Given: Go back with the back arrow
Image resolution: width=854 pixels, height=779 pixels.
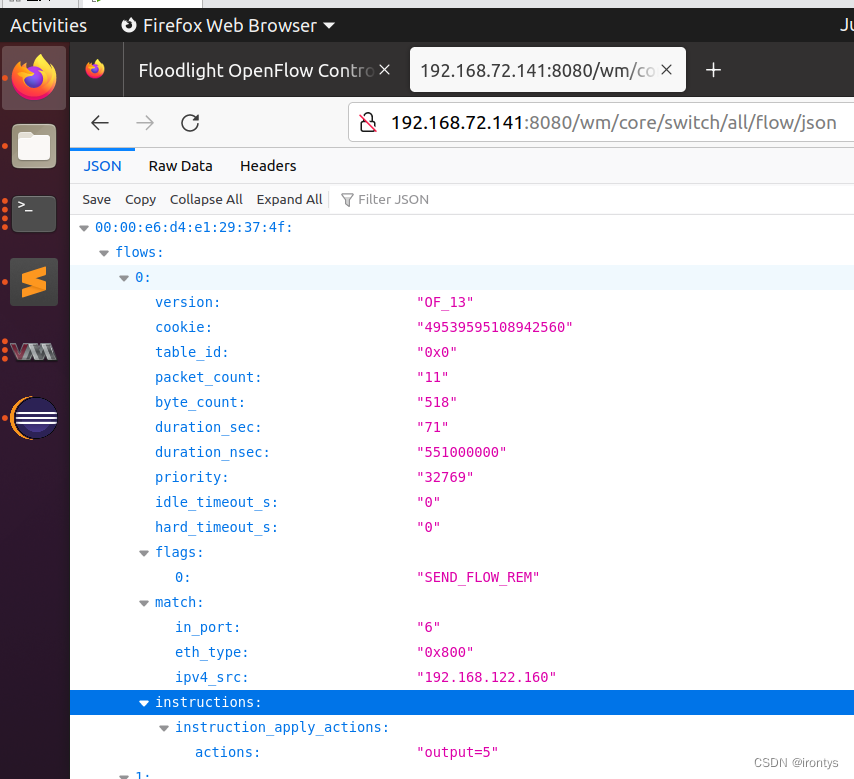Looking at the screenshot, I should (x=100, y=123).
